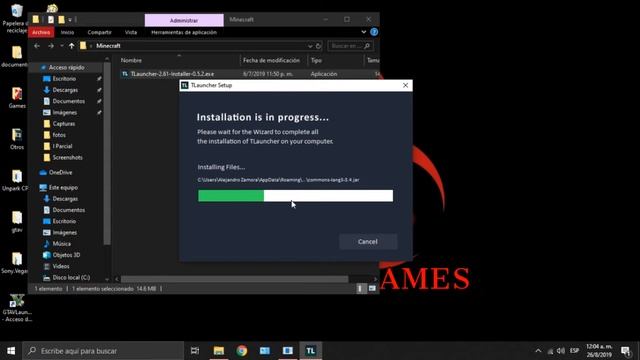
Task: Close the TLauncher Setup dialog
Action: [405, 85]
